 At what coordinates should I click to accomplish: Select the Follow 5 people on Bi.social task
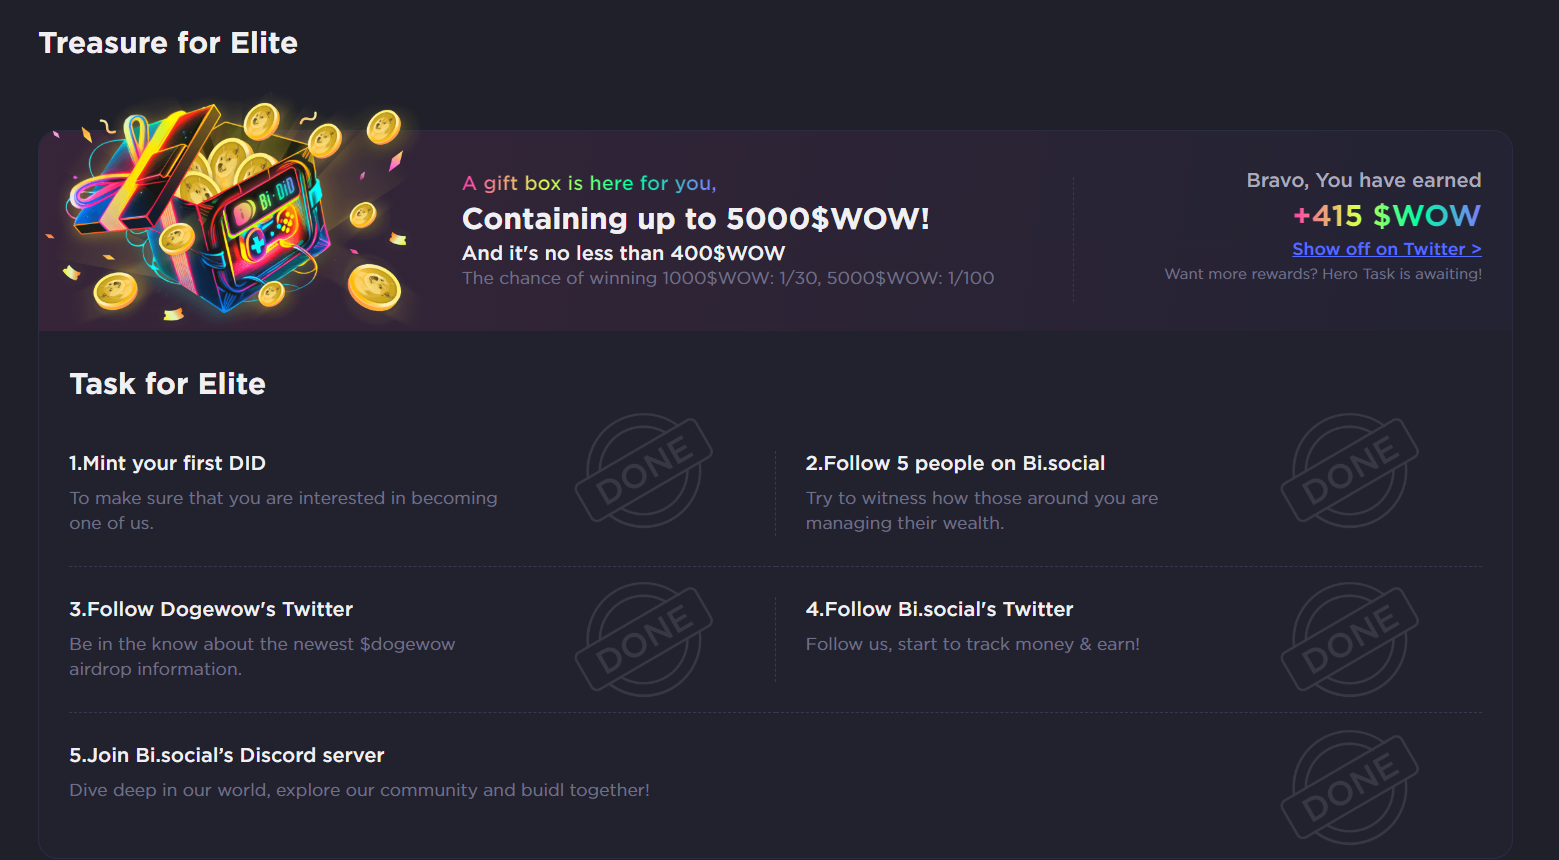tap(955, 463)
